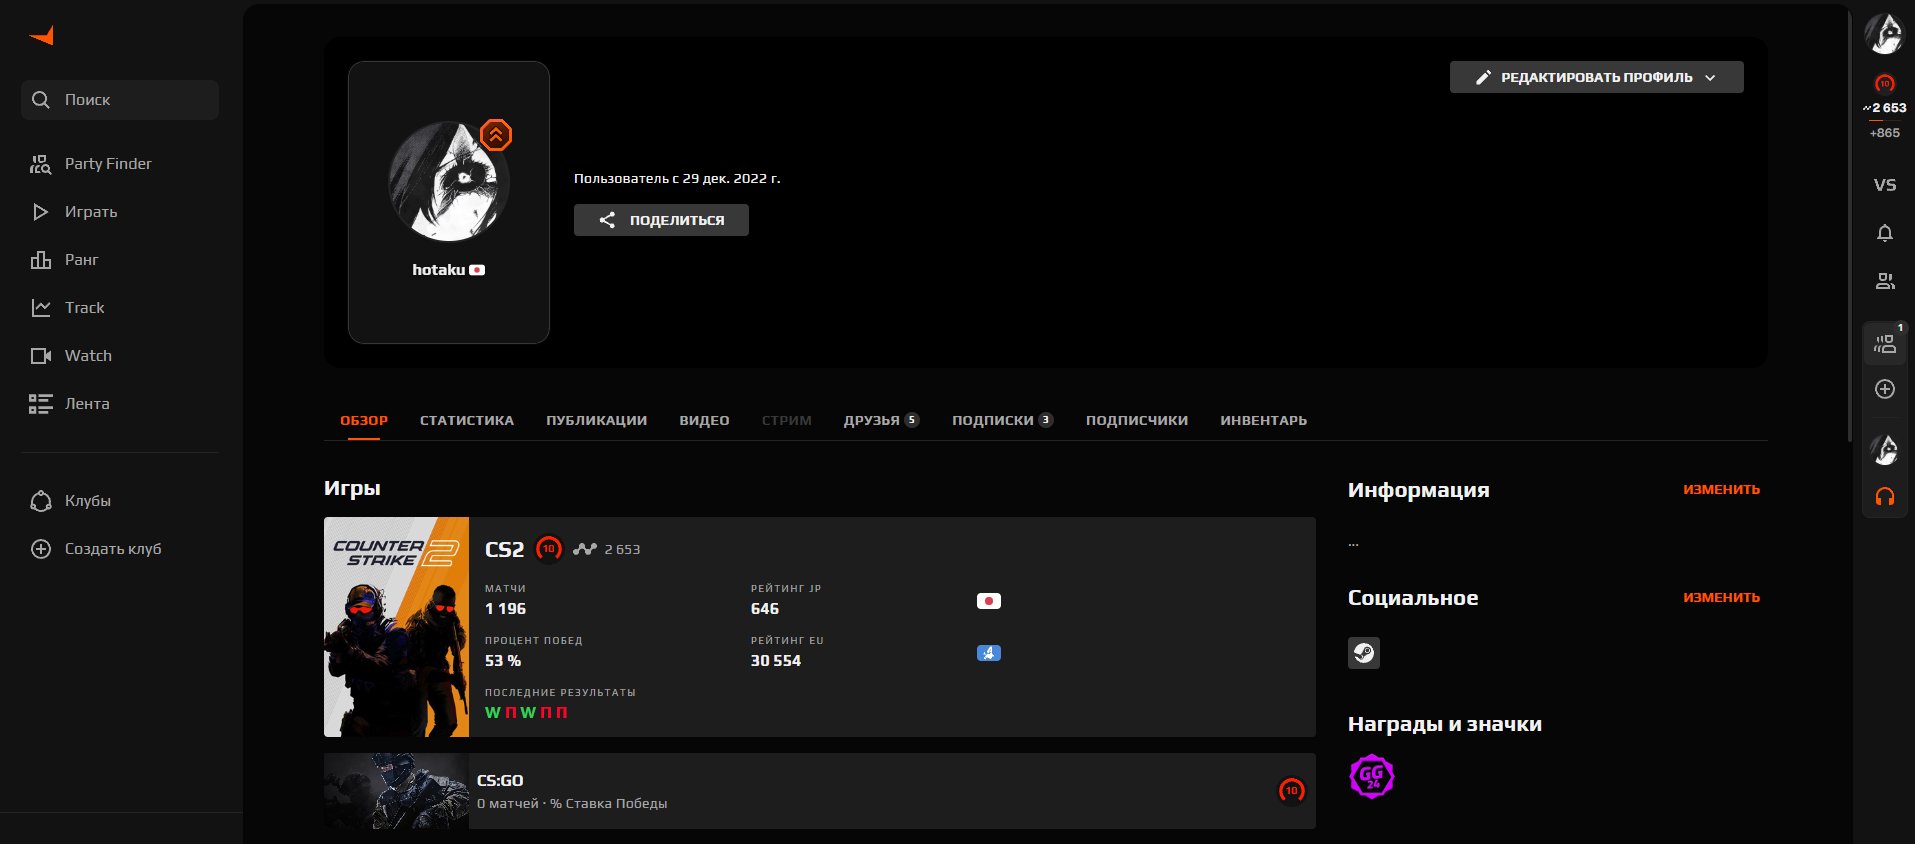Click the Track chart icon
The width and height of the screenshot is (1915, 844).
tap(41, 308)
